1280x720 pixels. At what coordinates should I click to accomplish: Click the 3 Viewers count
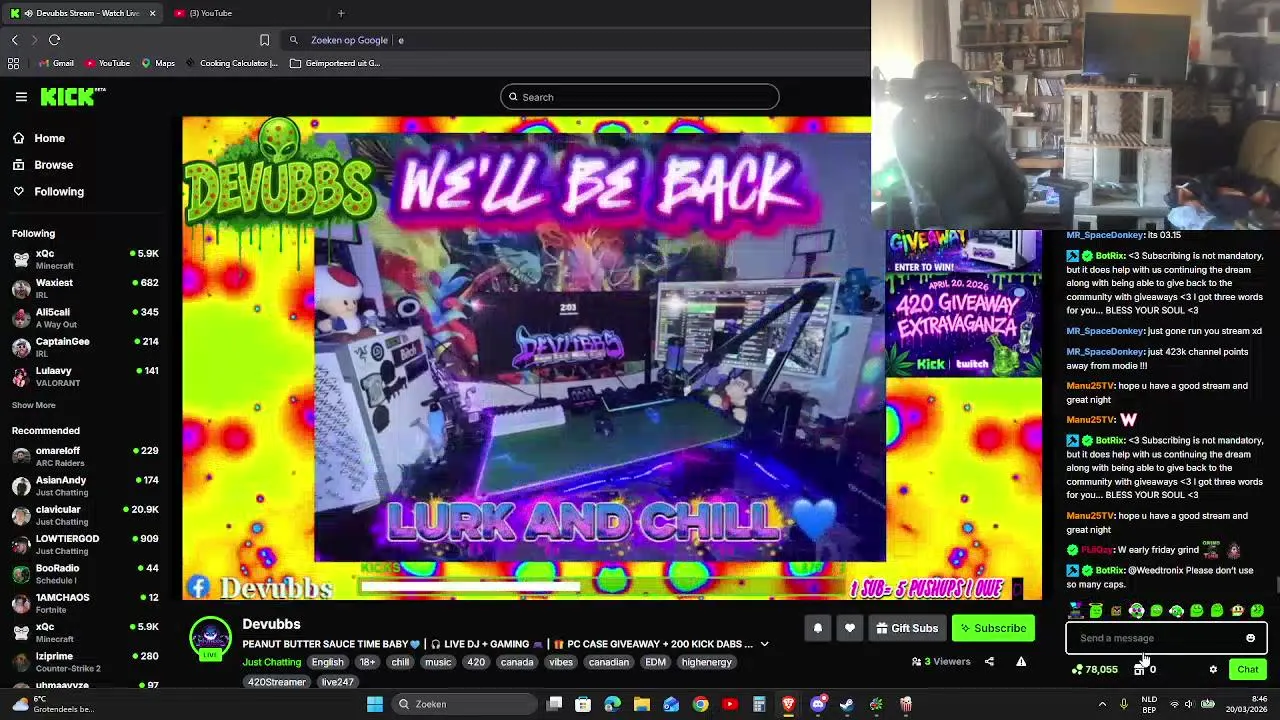click(941, 661)
